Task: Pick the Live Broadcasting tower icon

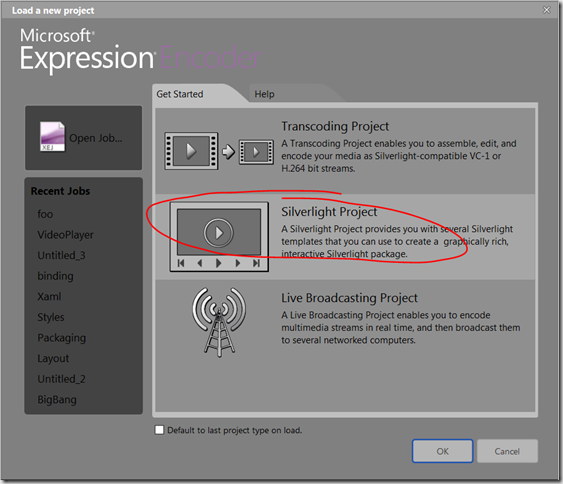Action: coord(219,322)
